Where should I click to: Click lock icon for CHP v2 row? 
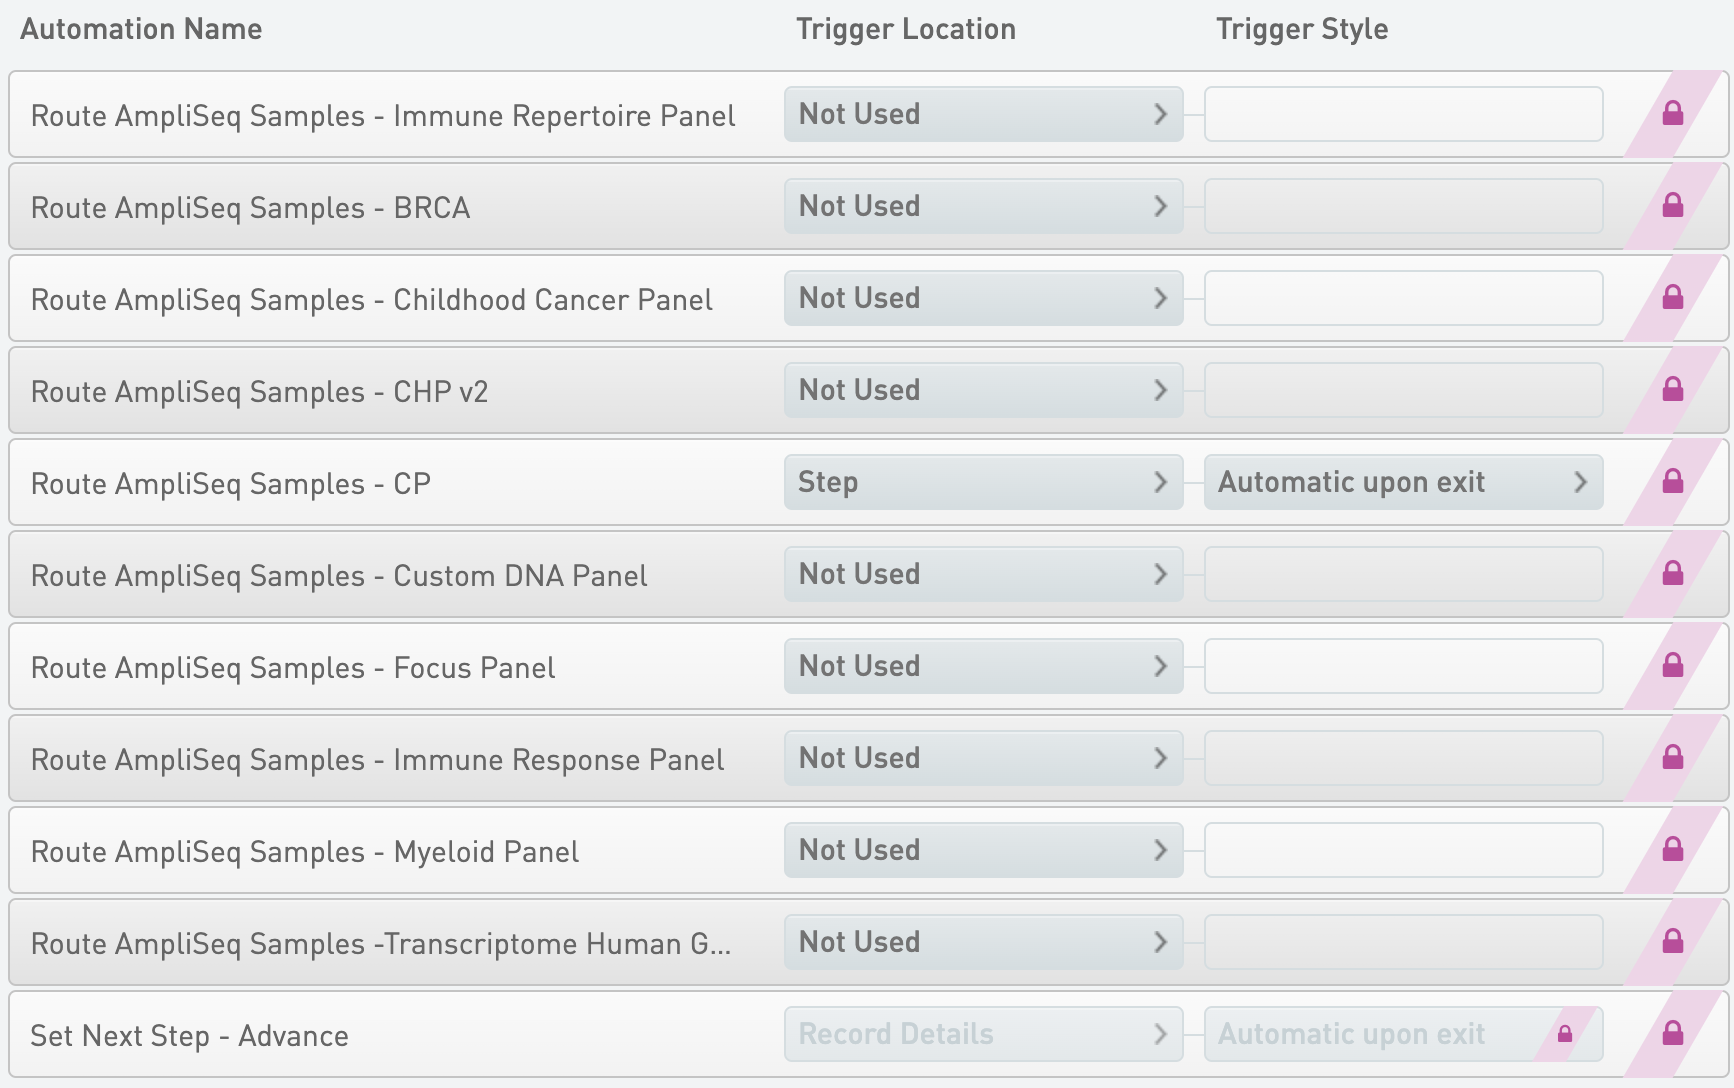click(x=1672, y=390)
